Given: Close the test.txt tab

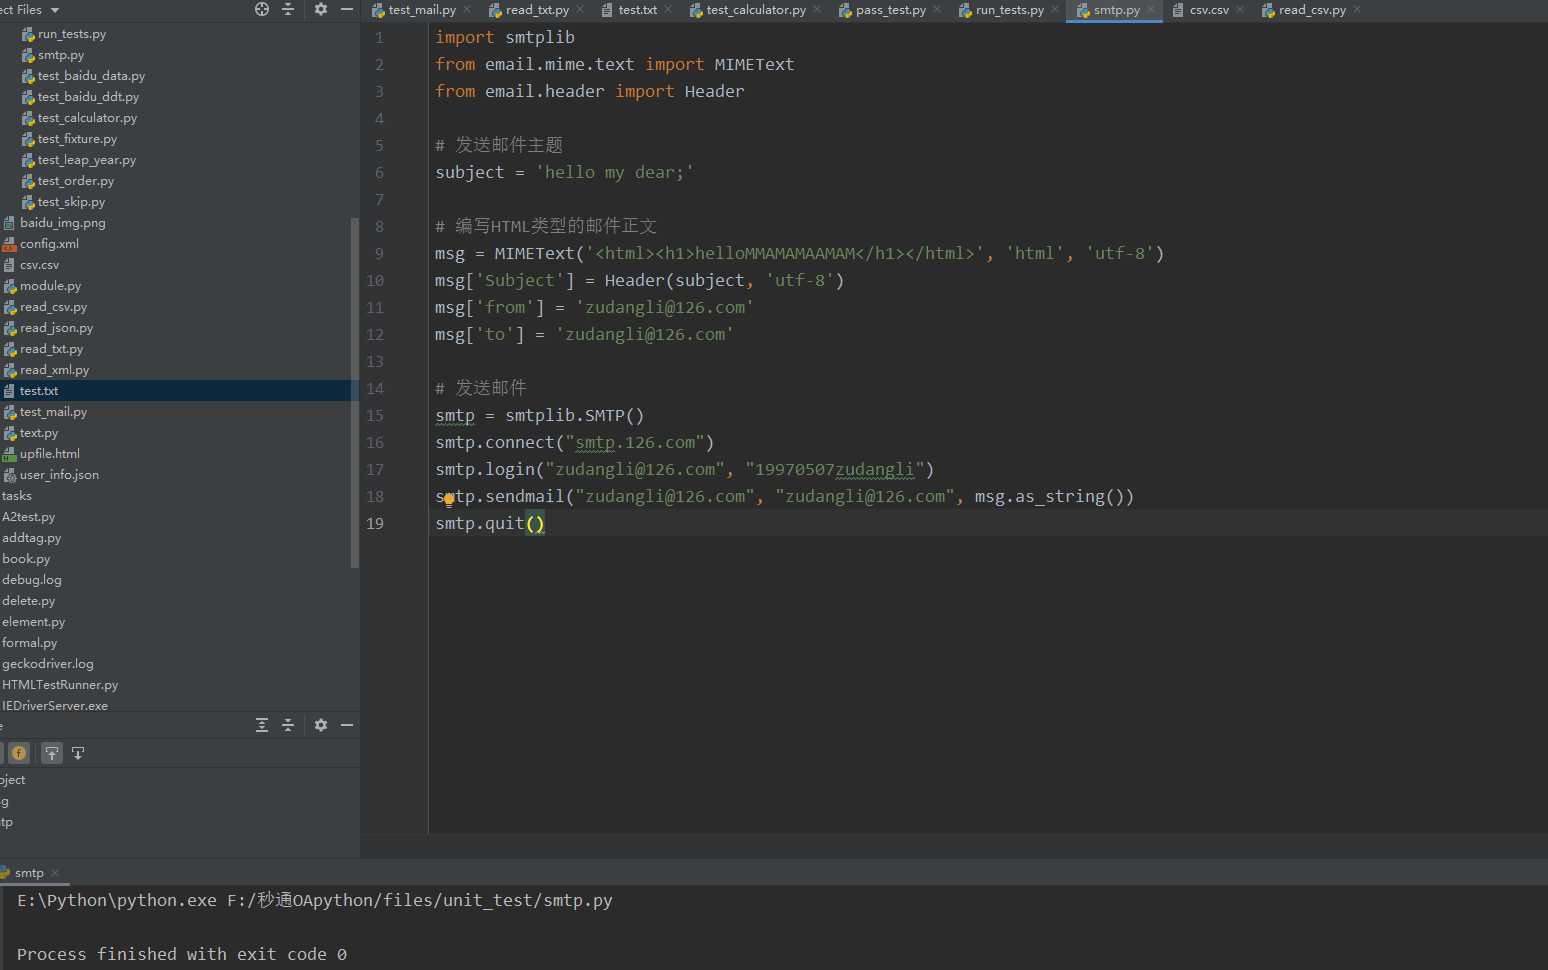Looking at the screenshot, I should (x=669, y=10).
